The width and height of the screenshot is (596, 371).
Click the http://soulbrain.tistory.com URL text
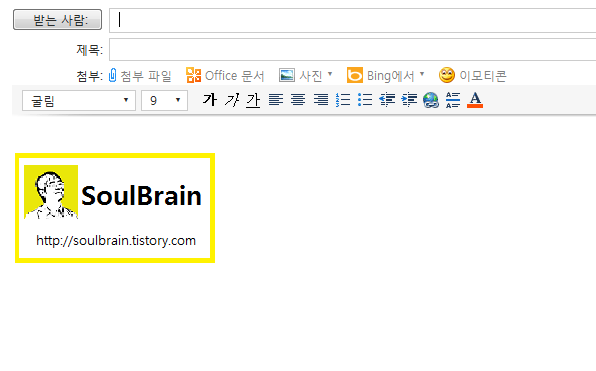pos(116,241)
